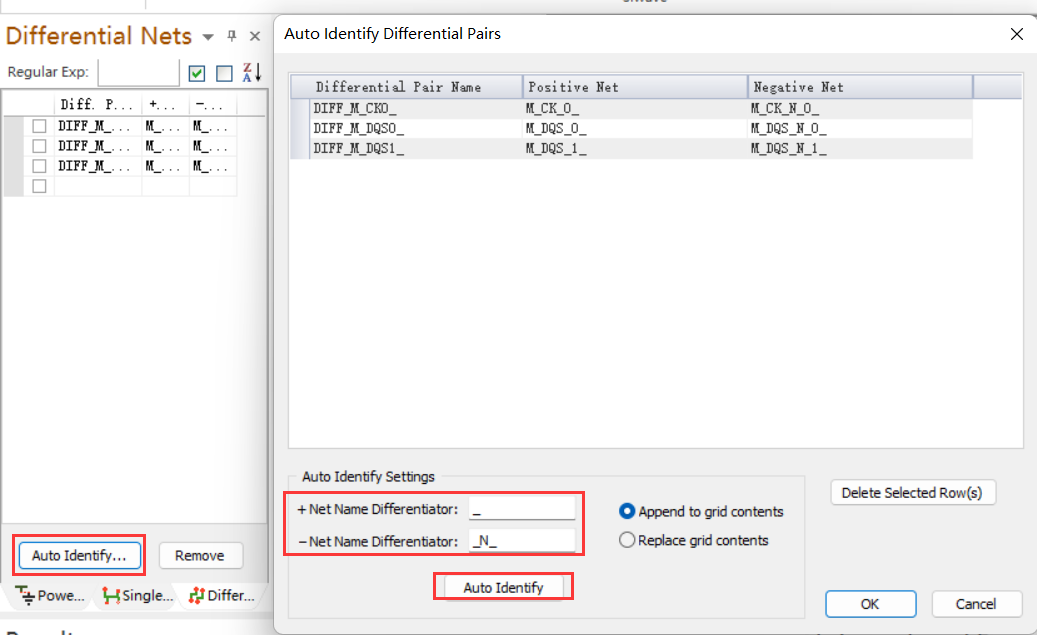Tick the third DIFF_M row checkbox
This screenshot has height=635, width=1037.
(39, 166)
